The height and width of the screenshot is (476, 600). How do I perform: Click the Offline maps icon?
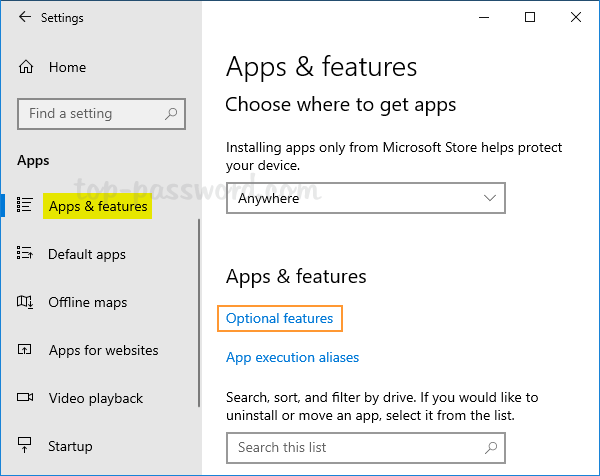pos(26,302)
